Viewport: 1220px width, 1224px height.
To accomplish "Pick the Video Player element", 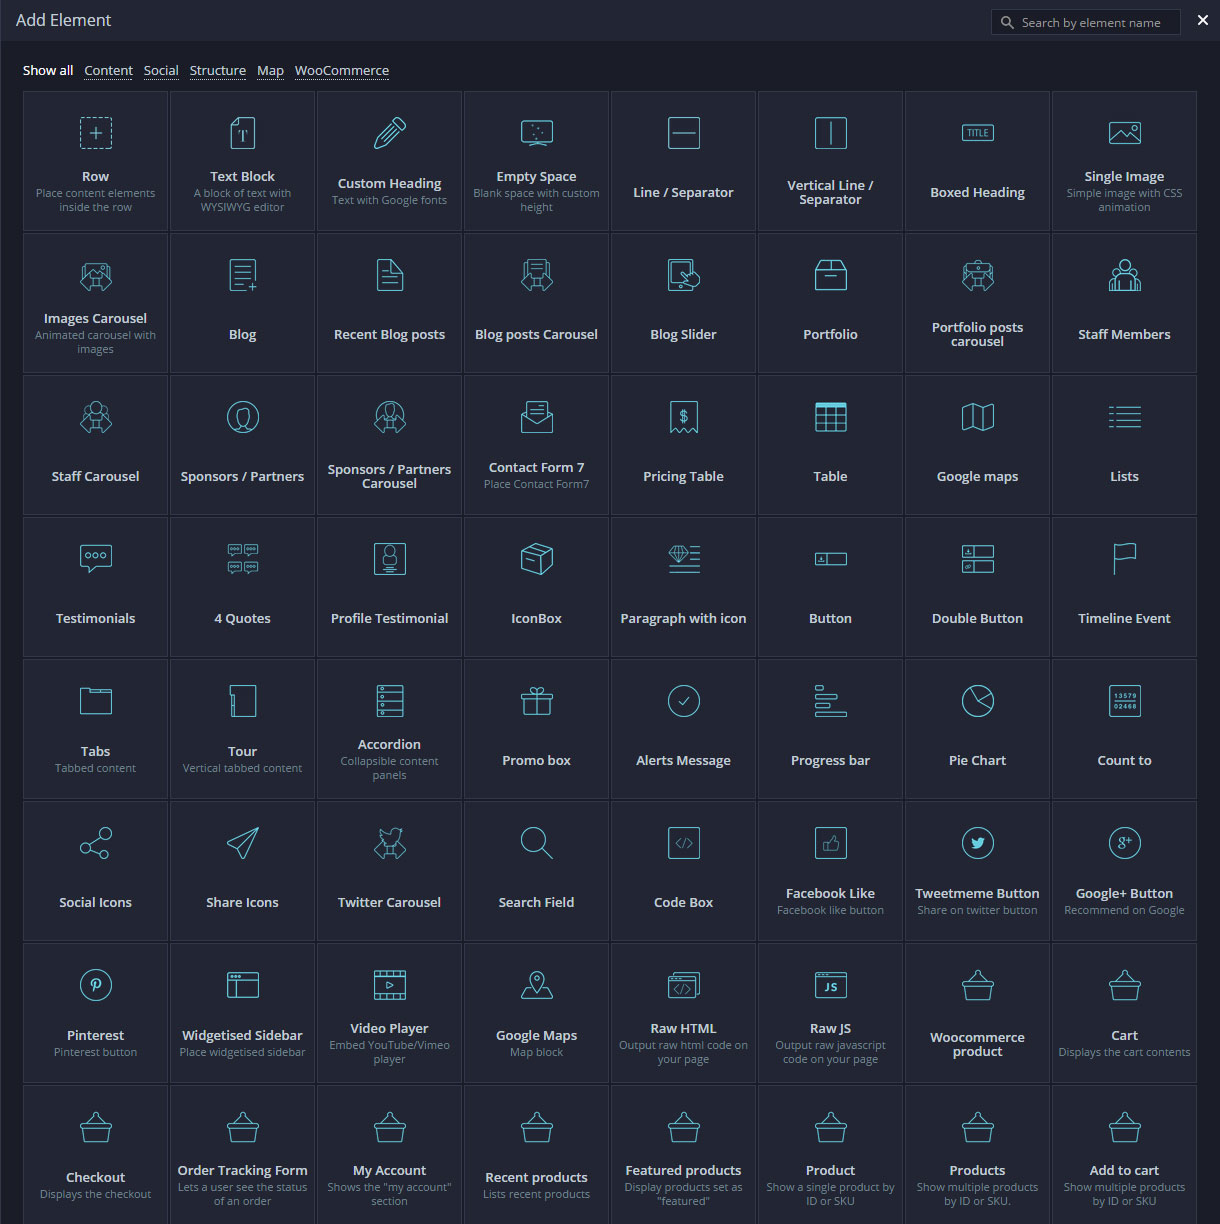I will [390, 1012].
